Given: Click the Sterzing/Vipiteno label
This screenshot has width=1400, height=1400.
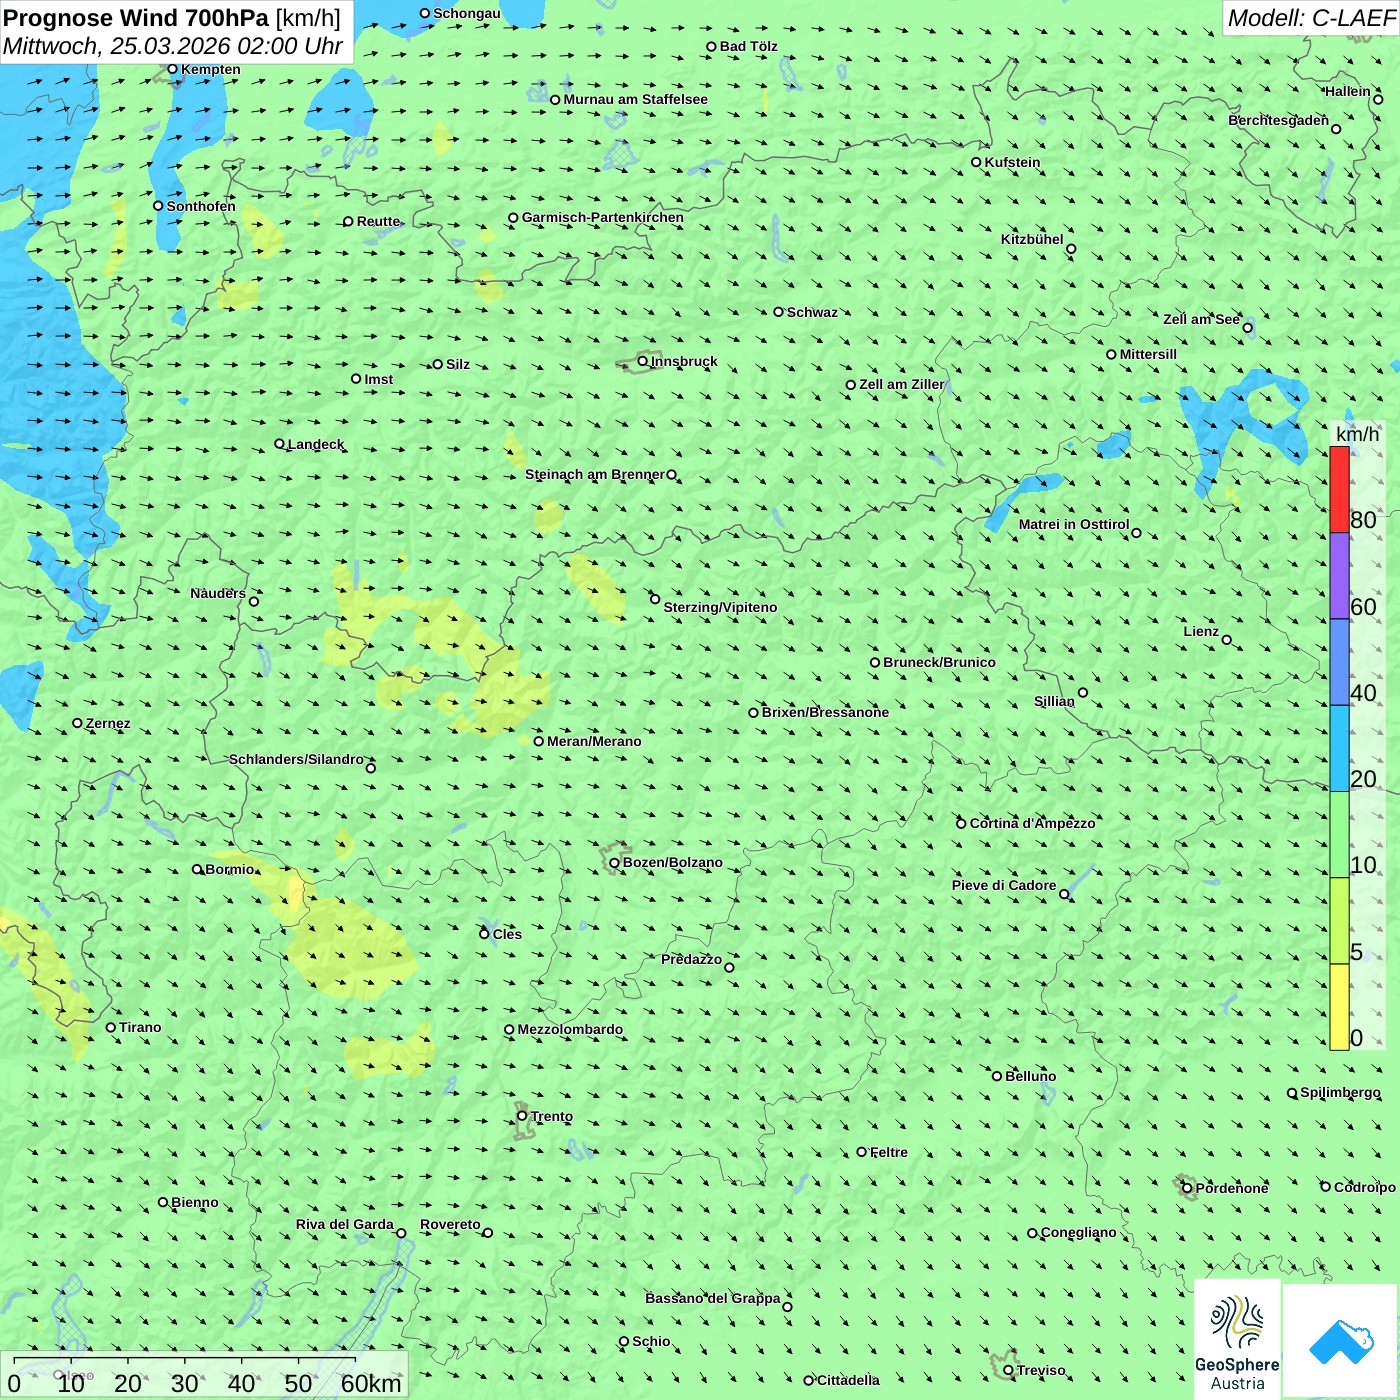Looking at the screenshot, I should point(720,607).
